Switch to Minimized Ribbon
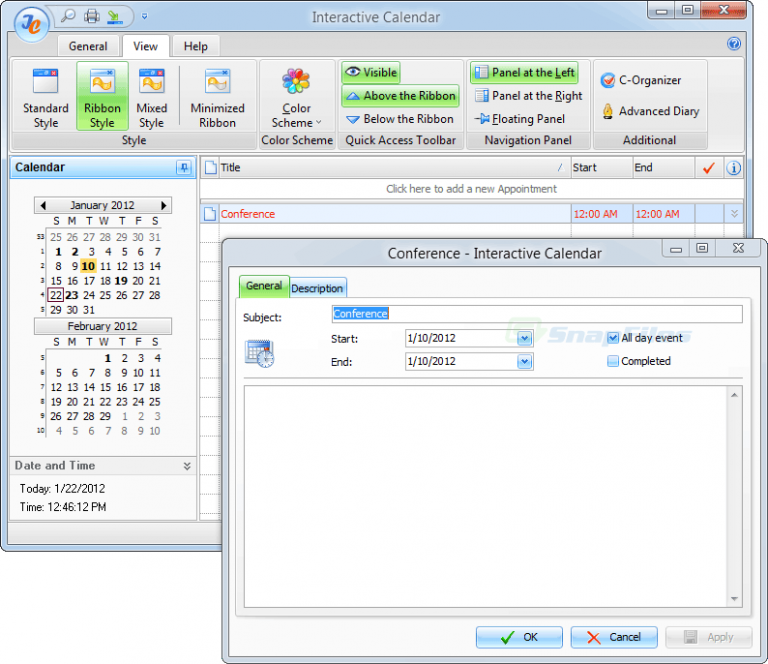This screenshot has width=768, height=664. (217, 97)
